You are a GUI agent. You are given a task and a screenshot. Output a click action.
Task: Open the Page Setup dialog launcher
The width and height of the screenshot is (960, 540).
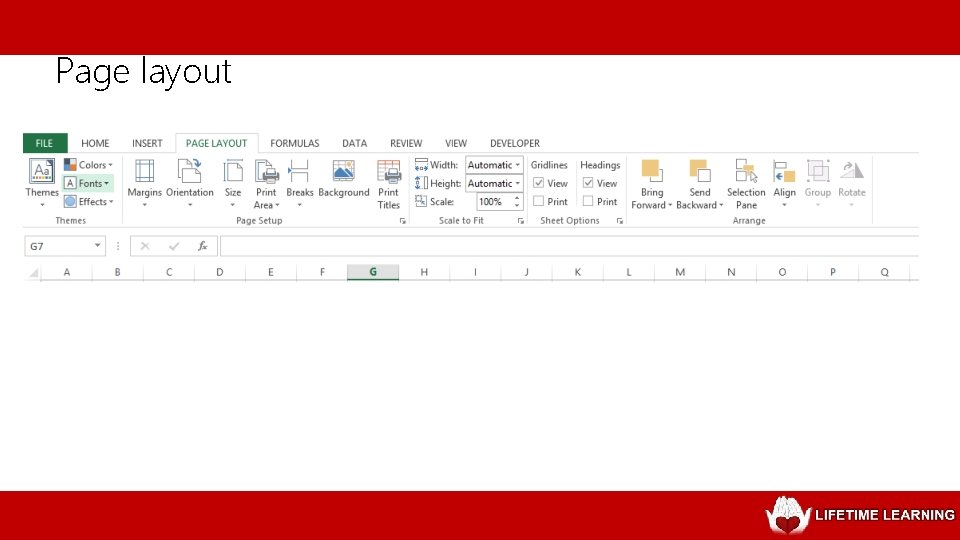pyautogui.click(x=402, y=221)
